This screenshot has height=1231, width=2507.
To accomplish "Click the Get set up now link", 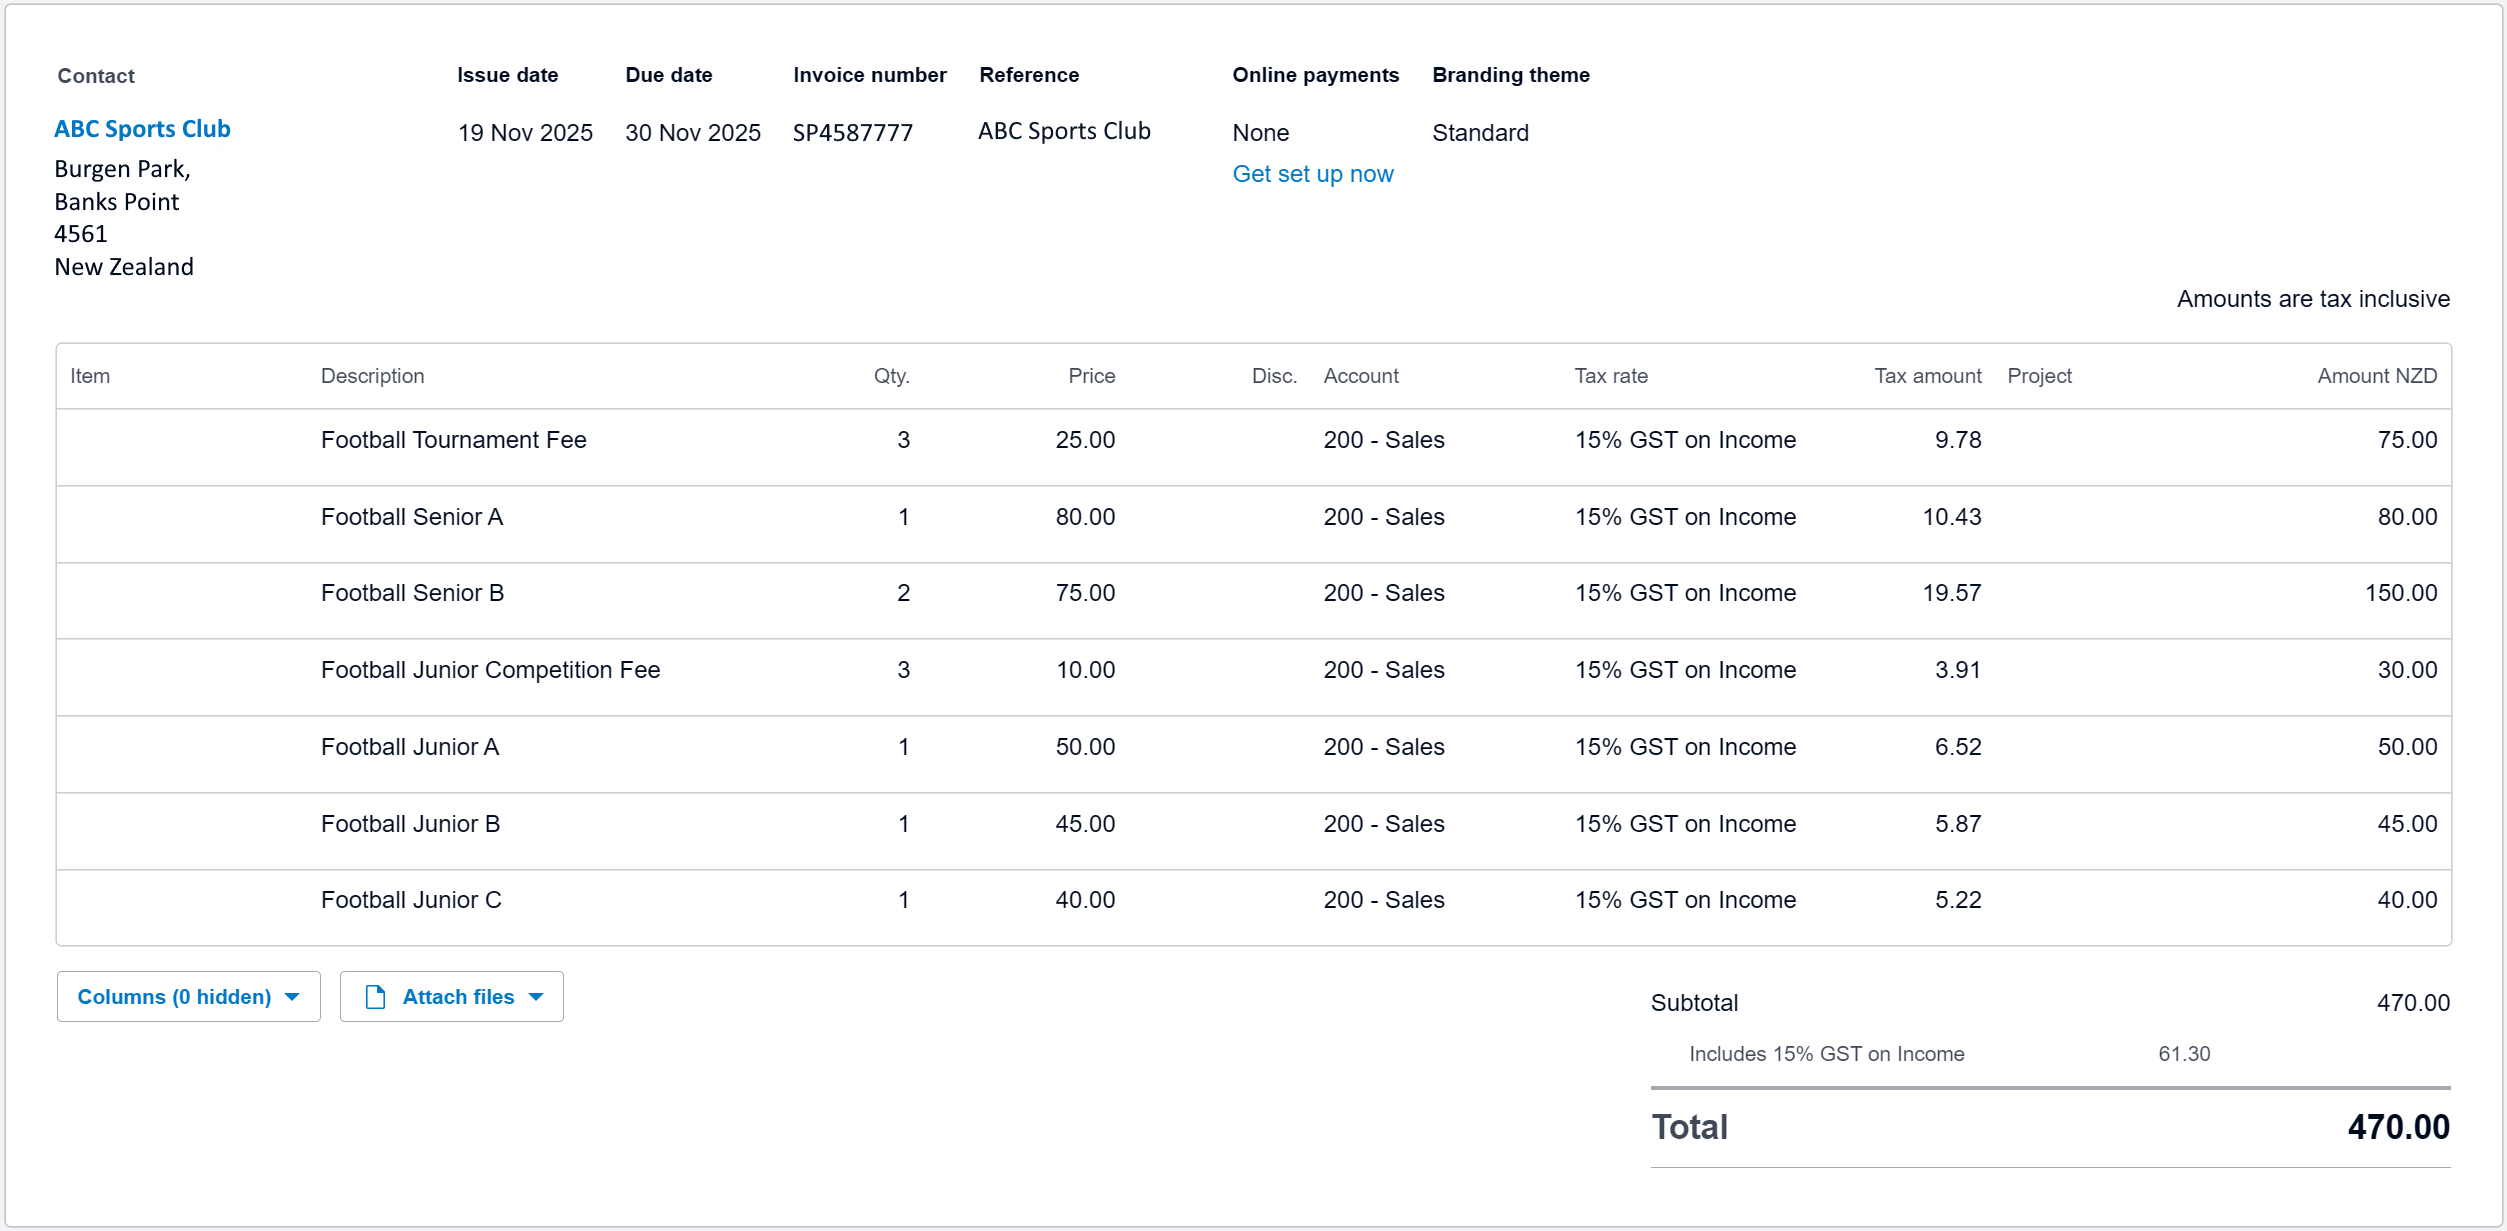I will pos(1312,174).
